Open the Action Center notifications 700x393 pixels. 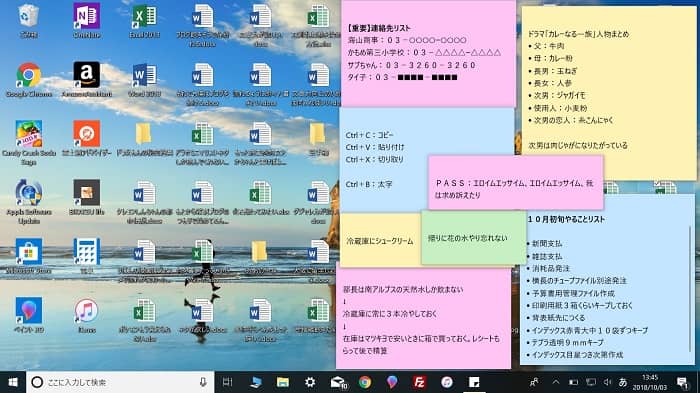[x=682, y=382]
